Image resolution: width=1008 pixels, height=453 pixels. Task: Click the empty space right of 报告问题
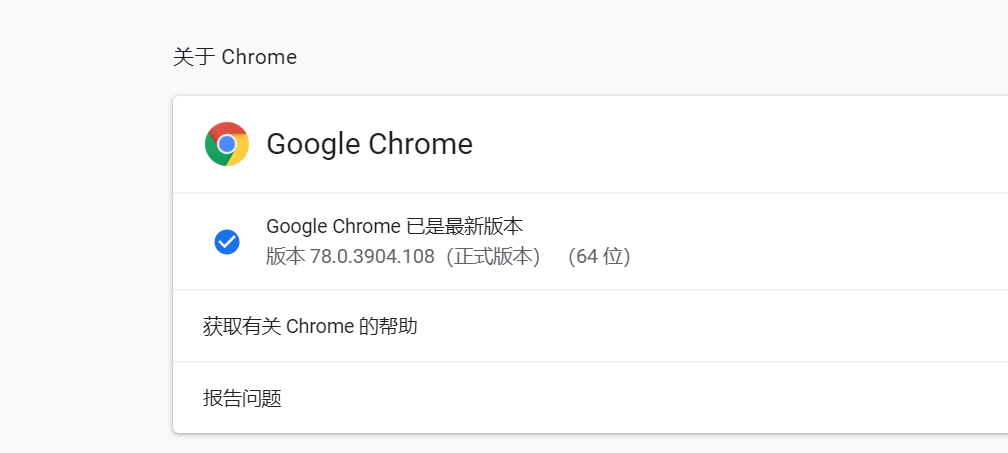tap(643, 398)
